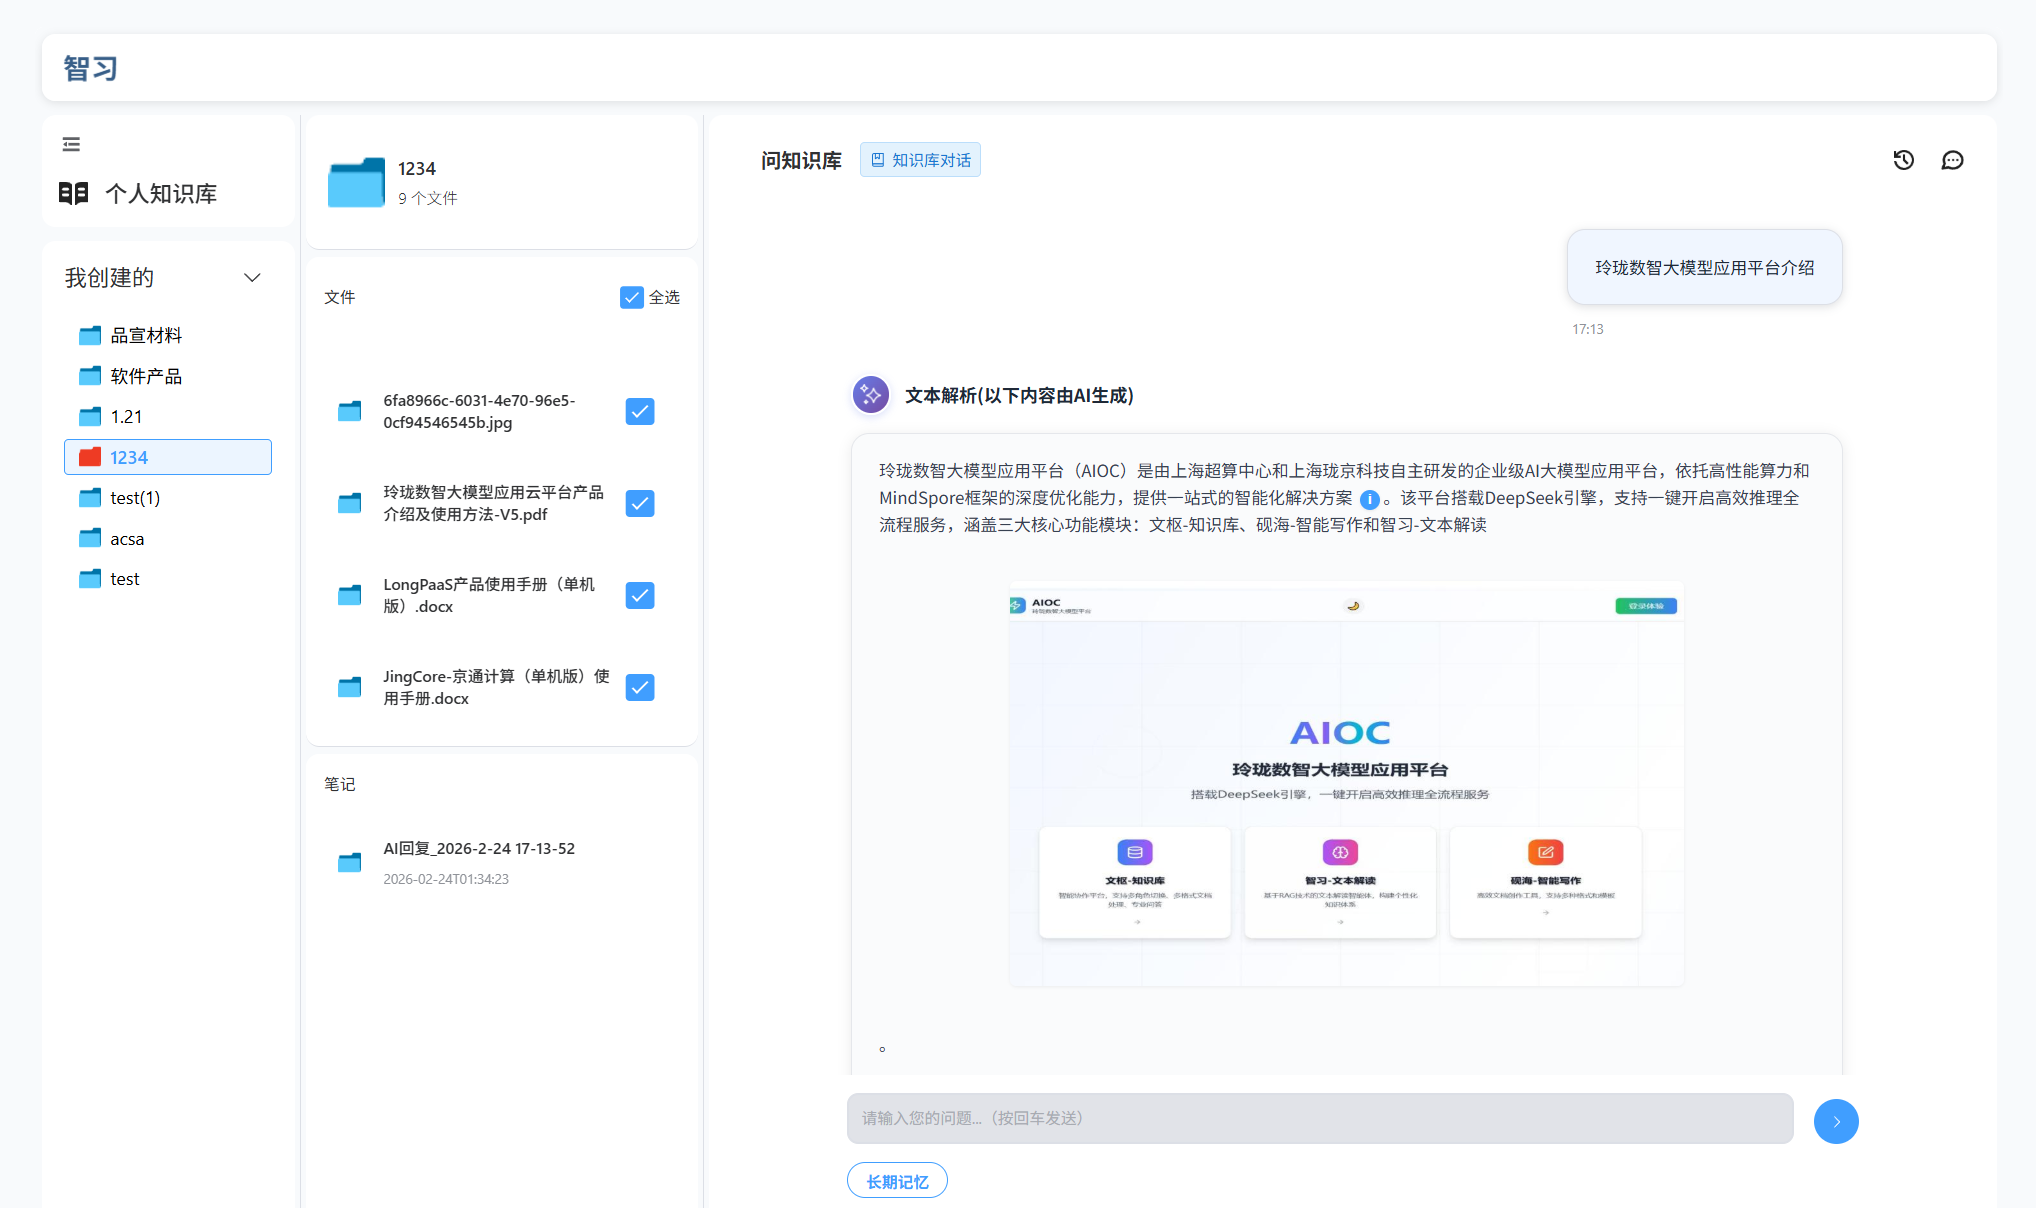Screen dimensions: 2036x1208
Task: Click the 知识库对话 tab
Action: click(x=920, y=160)
